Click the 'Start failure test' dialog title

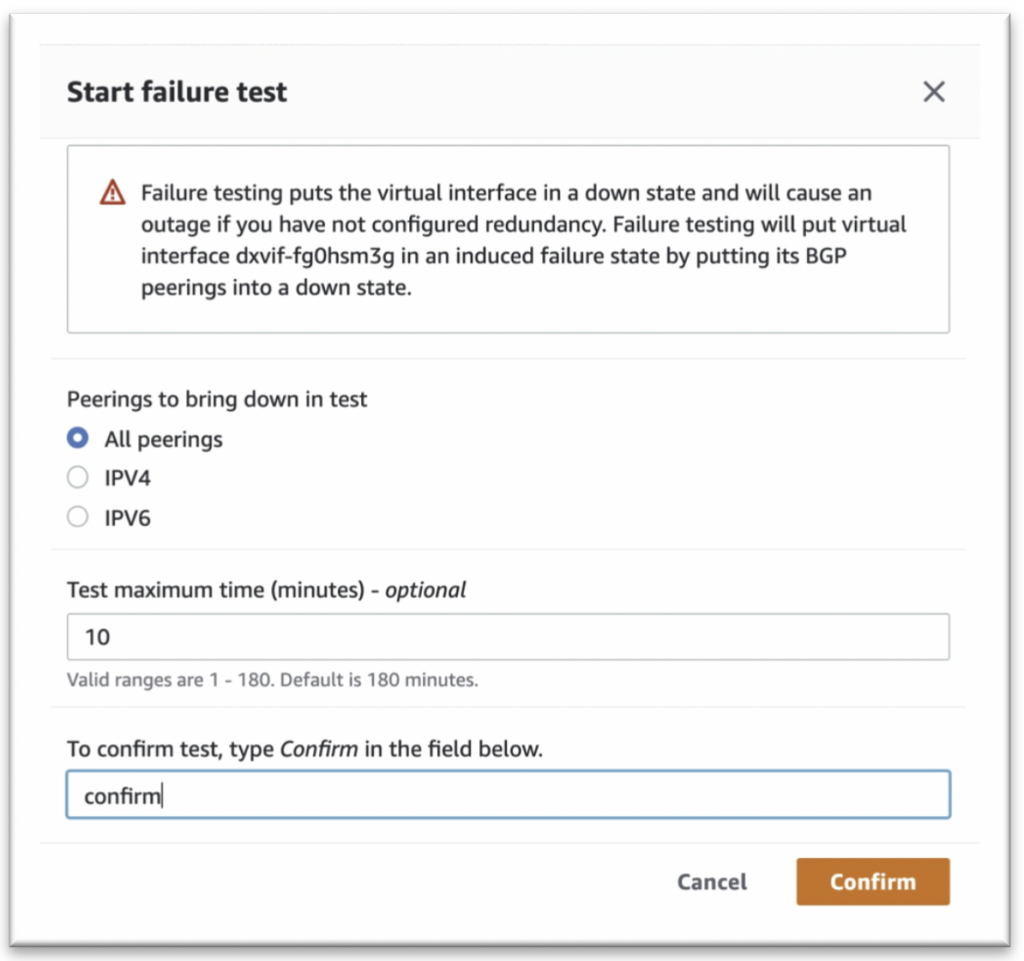(177, 92)
